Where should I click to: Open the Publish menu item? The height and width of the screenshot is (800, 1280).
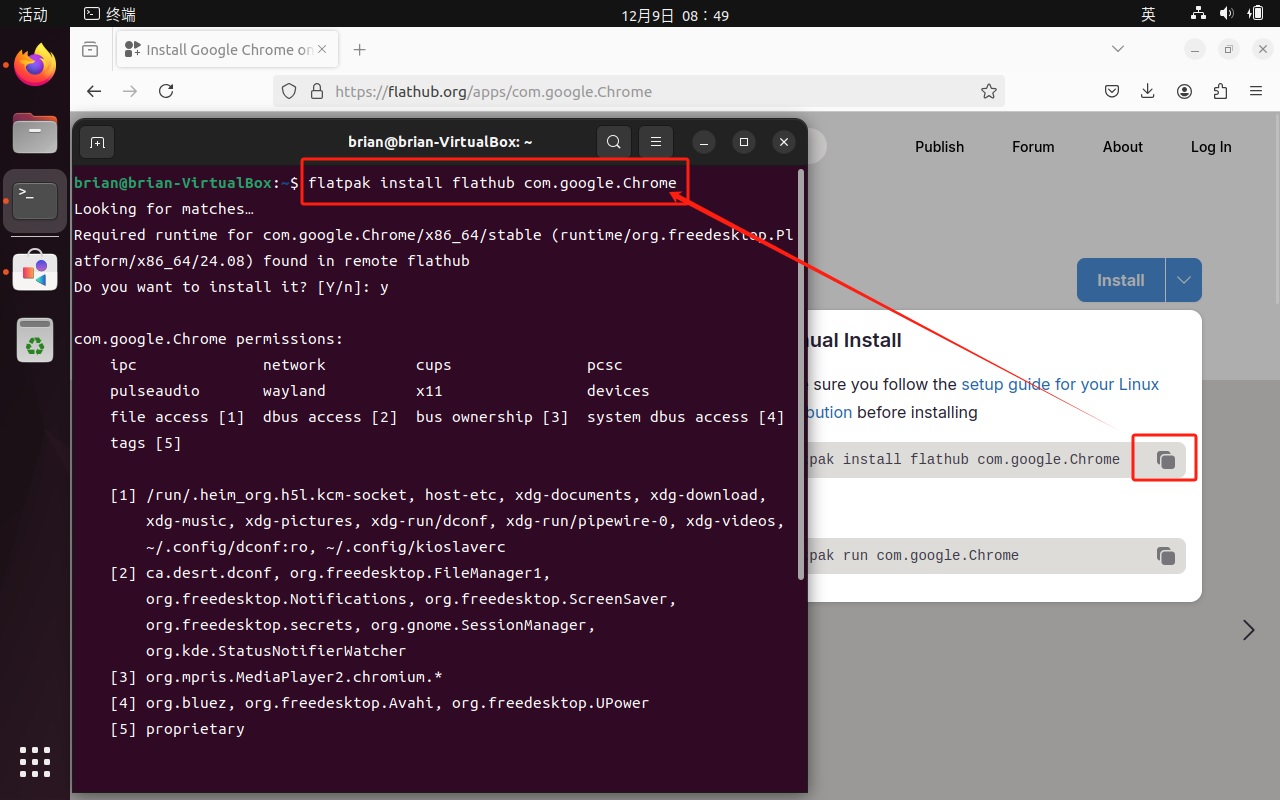click(x=939, y=147)
